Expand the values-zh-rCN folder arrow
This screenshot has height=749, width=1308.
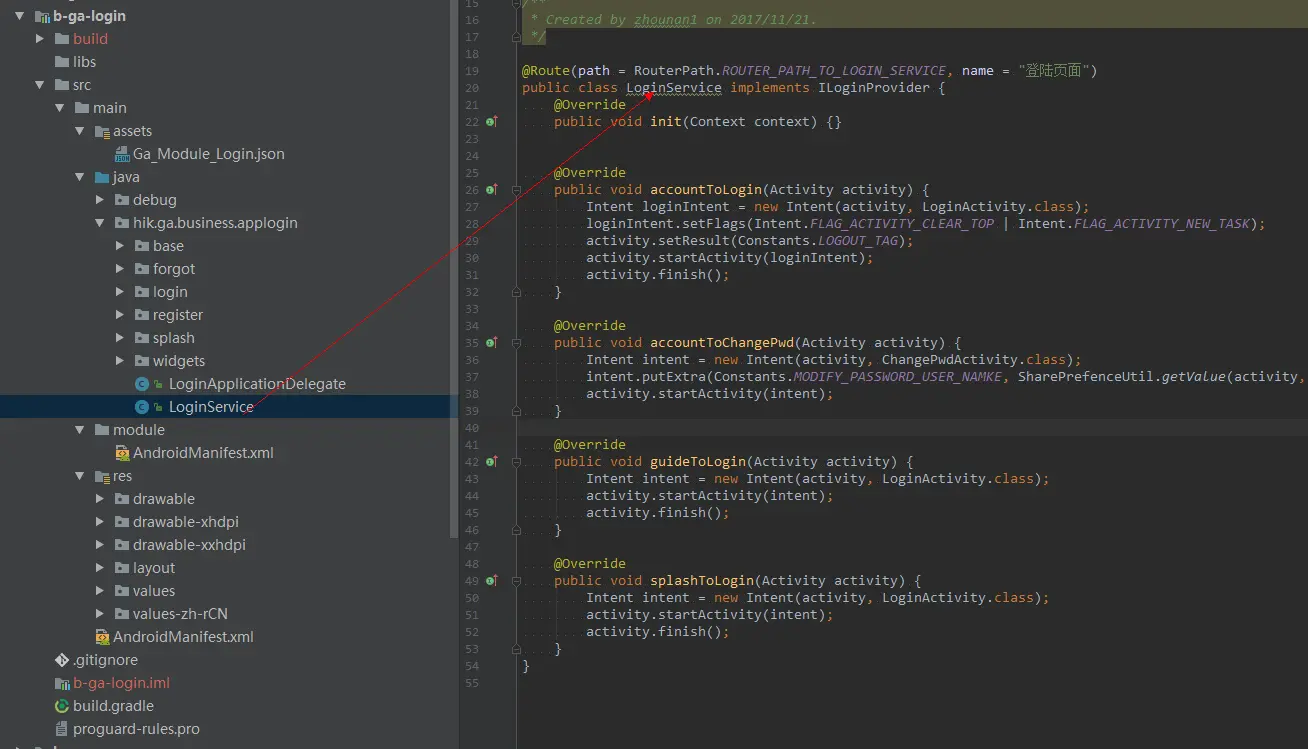tap(100, 614)
